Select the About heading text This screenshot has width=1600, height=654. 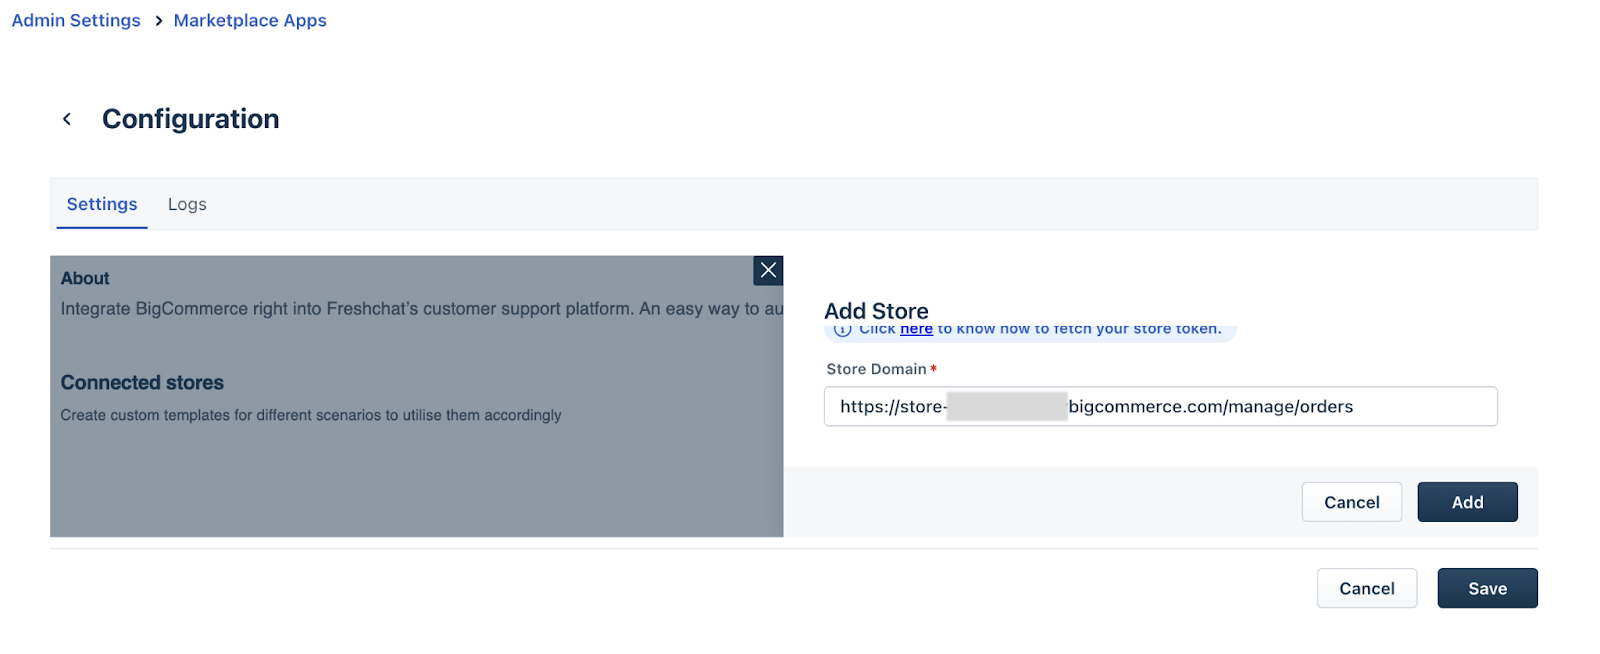(x=85, y=278)
